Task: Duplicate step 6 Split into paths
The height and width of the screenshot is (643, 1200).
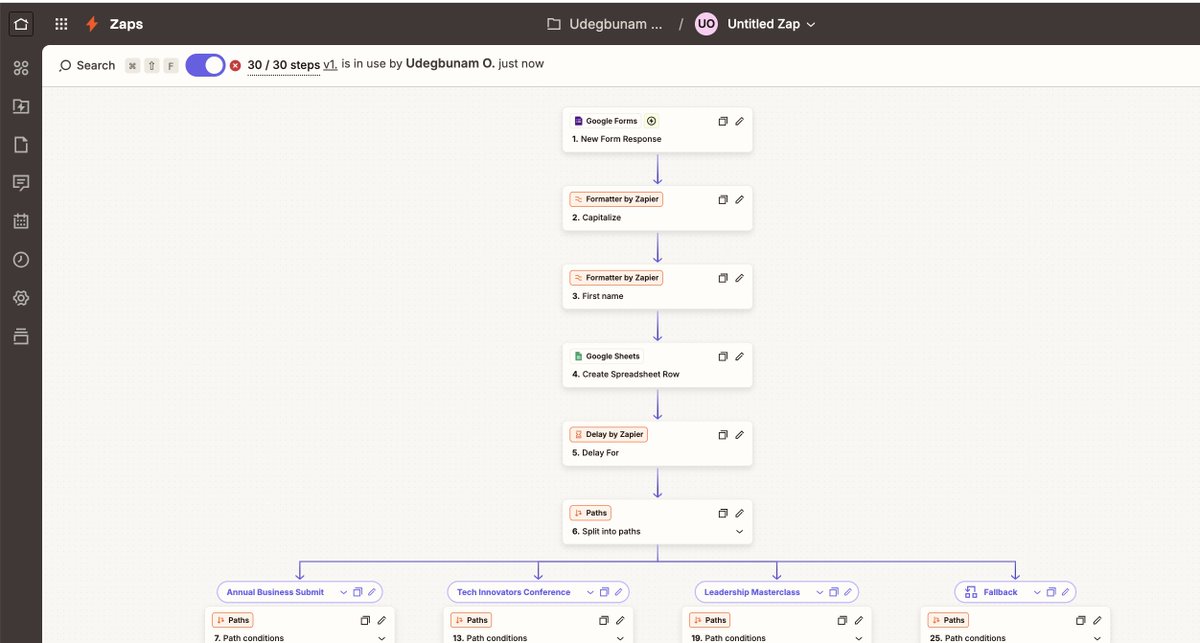Action: [723, 513]
